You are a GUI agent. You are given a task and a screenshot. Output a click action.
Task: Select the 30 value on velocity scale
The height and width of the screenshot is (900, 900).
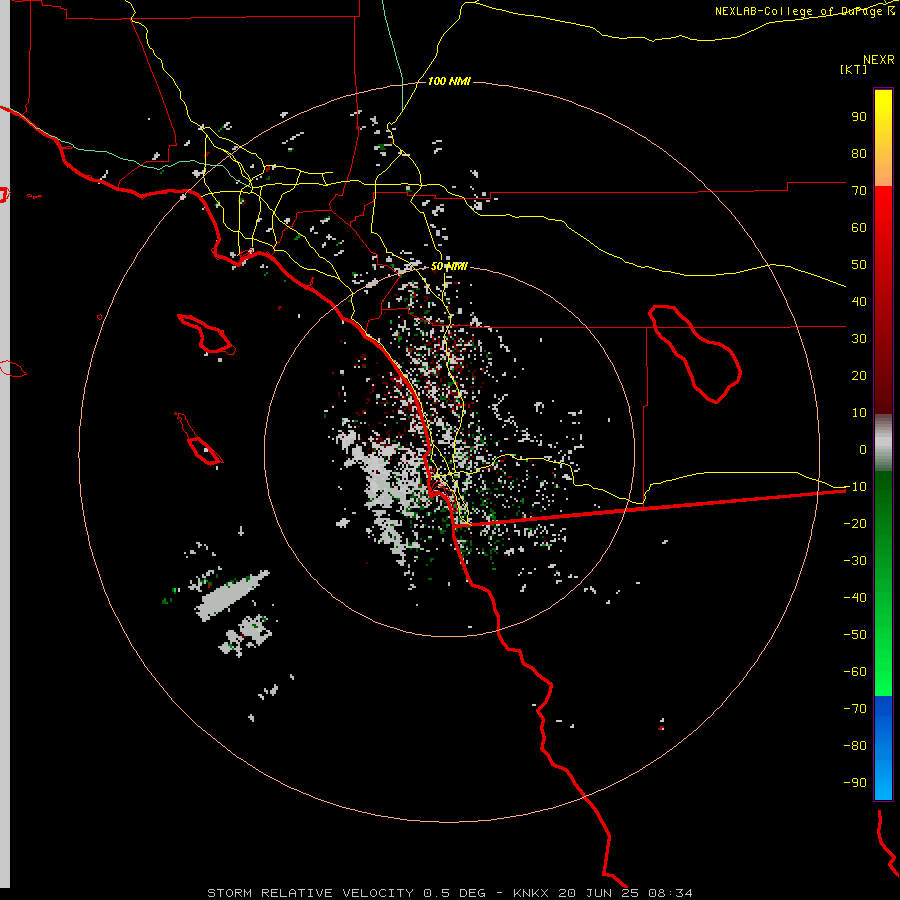[x=859, y=339]
